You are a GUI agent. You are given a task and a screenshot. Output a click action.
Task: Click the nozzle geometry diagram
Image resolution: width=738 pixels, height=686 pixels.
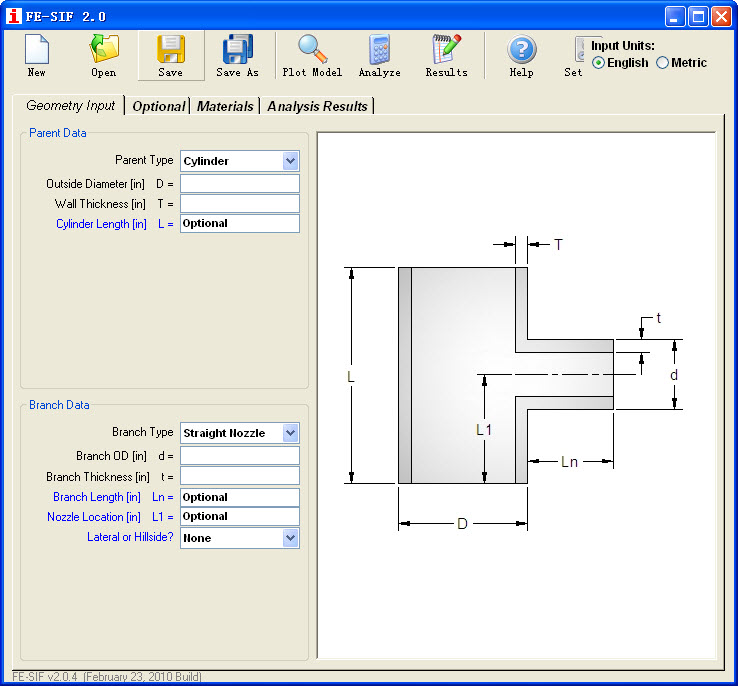tap(516, 395)
